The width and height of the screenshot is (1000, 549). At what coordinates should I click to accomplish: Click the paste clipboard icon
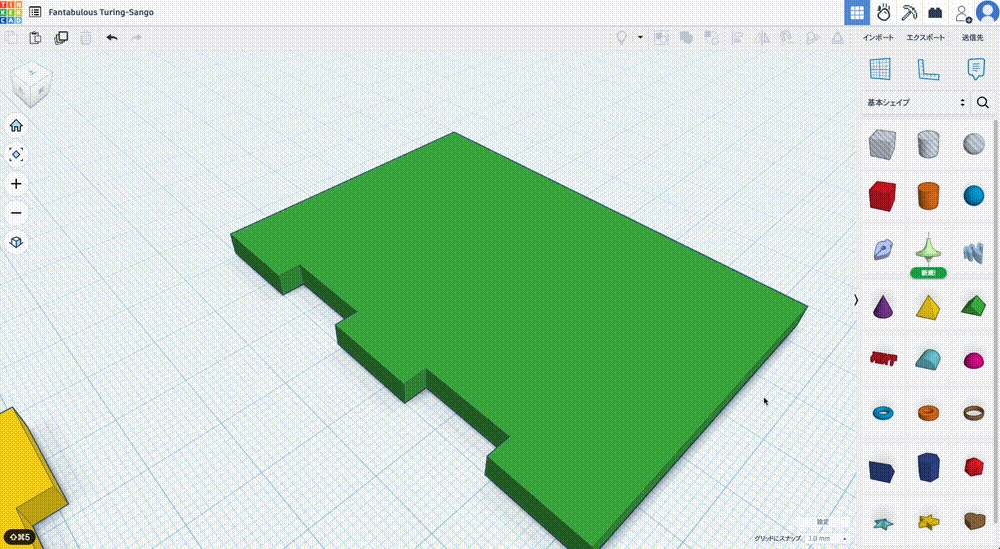pyautogui.click(x=36, y=38)
